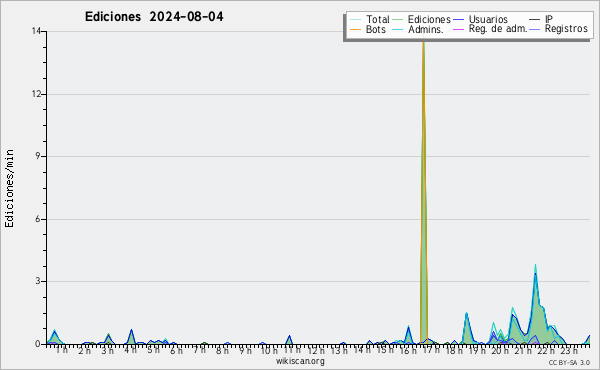Click the x-axis label '4 h'
The width and height of the screenshot is (600, 370).
(130, 350)
